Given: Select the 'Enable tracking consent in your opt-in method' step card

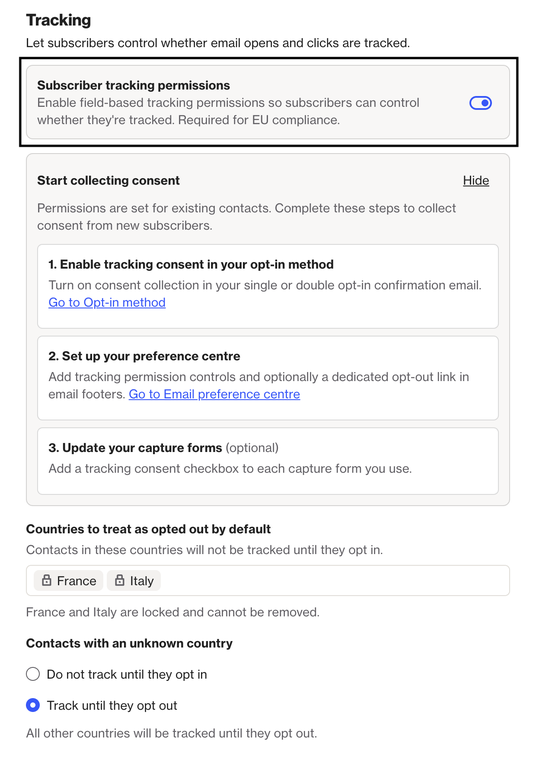Looking at the screenshot, I should point(268,286).
